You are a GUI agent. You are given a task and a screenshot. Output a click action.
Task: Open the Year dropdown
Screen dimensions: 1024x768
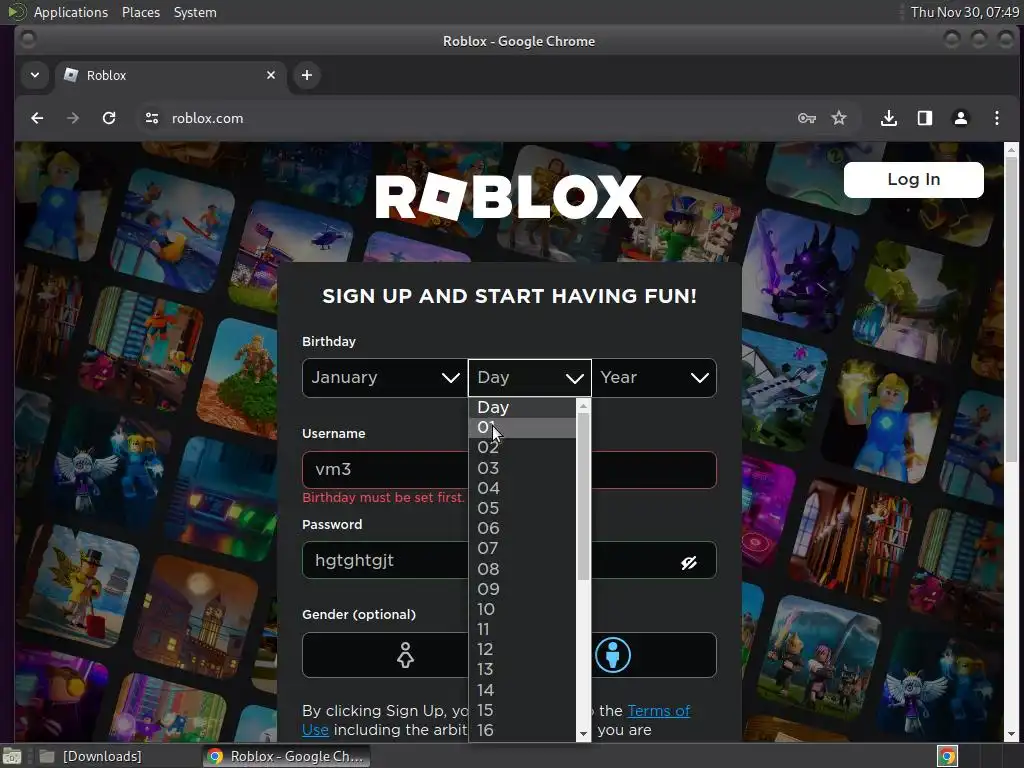click(654, 377)
